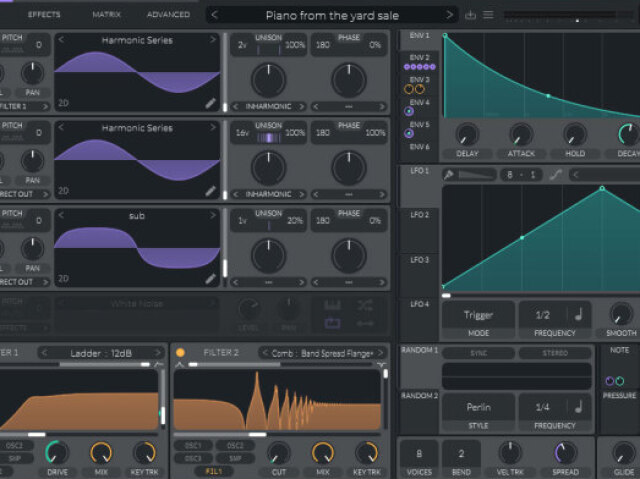Edit the second Harmonic Series wavetable with the pencil icon
The width and height of the screenshot is (640, 479).
(210, 191)
